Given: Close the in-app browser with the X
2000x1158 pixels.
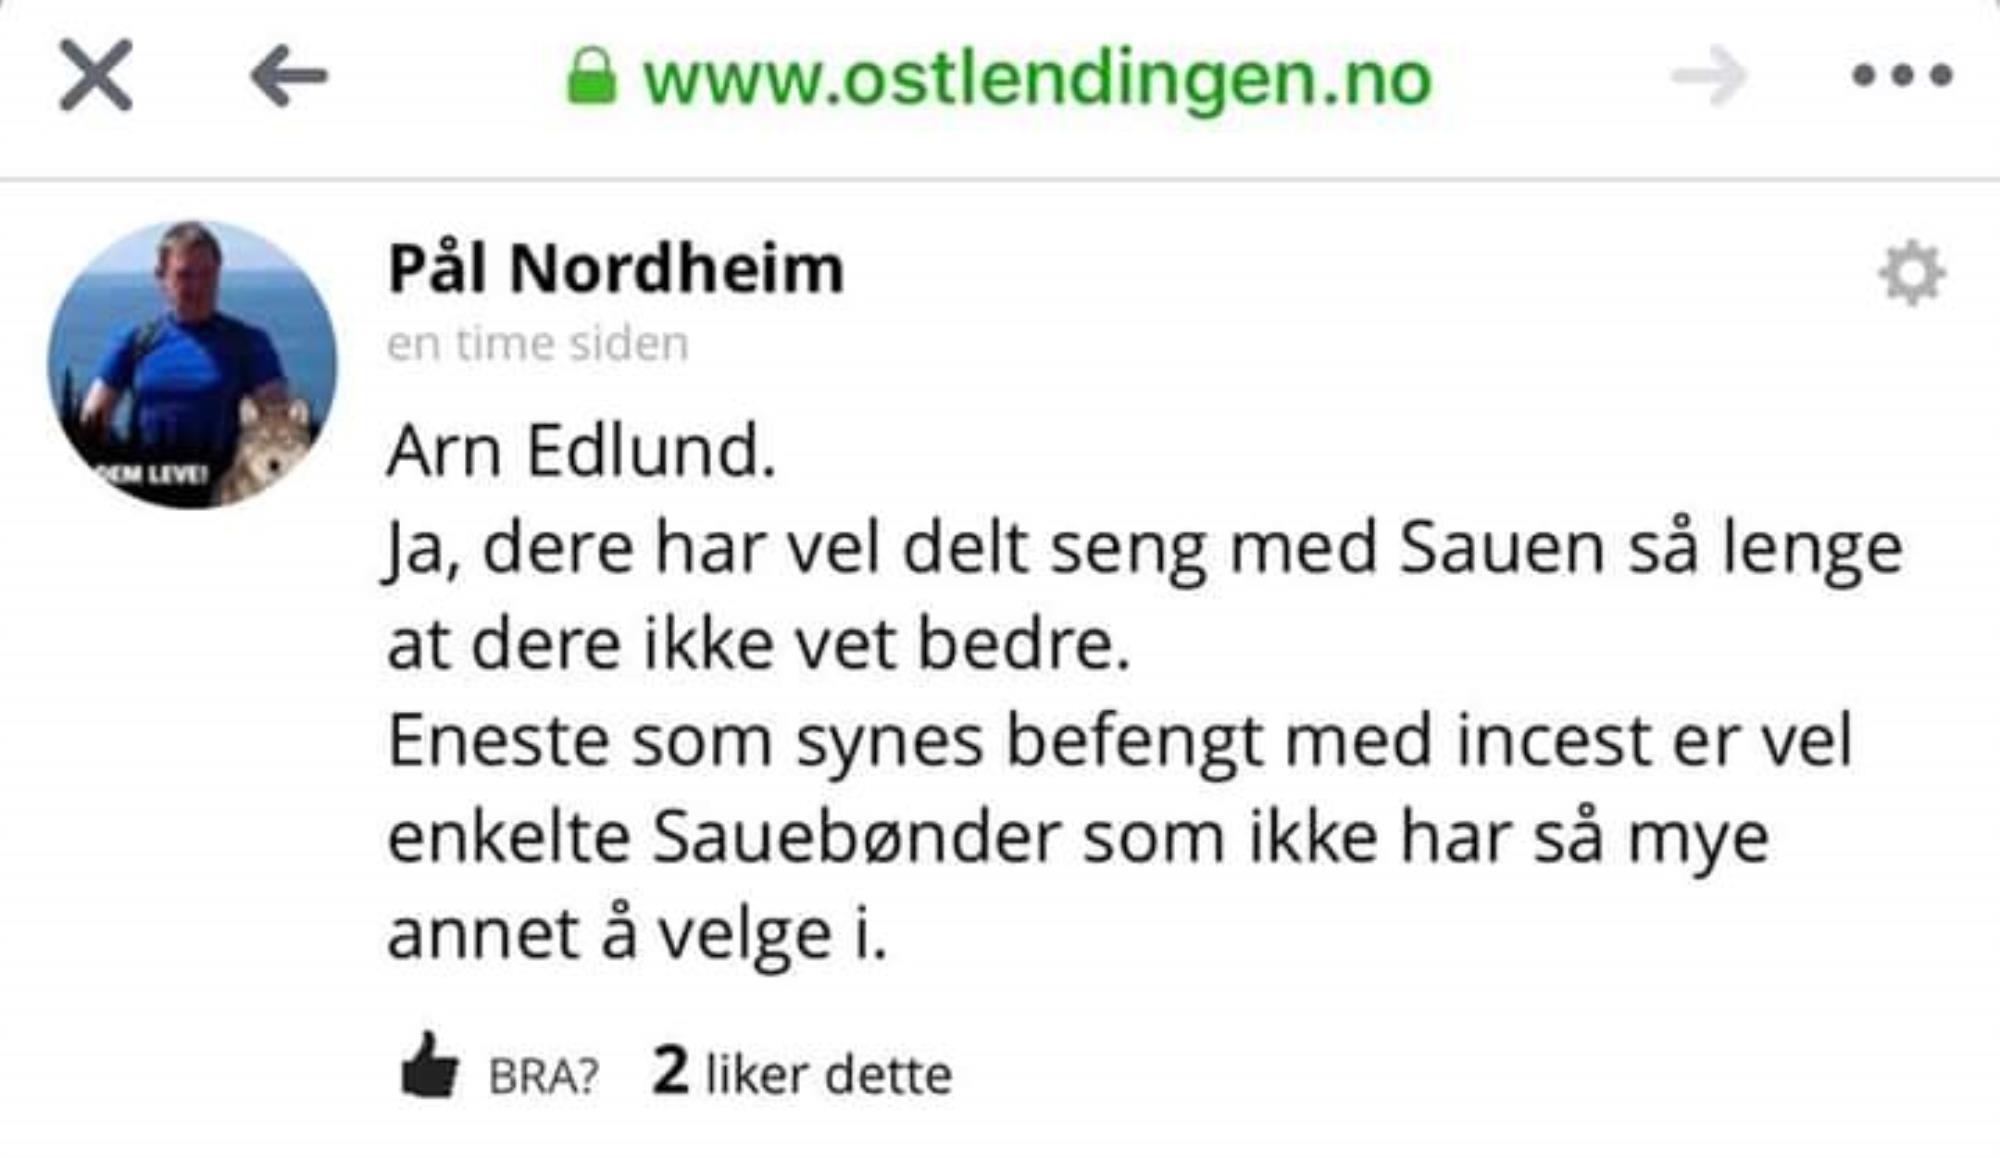Looking at the screenshot, I should [x=96, y=75].
